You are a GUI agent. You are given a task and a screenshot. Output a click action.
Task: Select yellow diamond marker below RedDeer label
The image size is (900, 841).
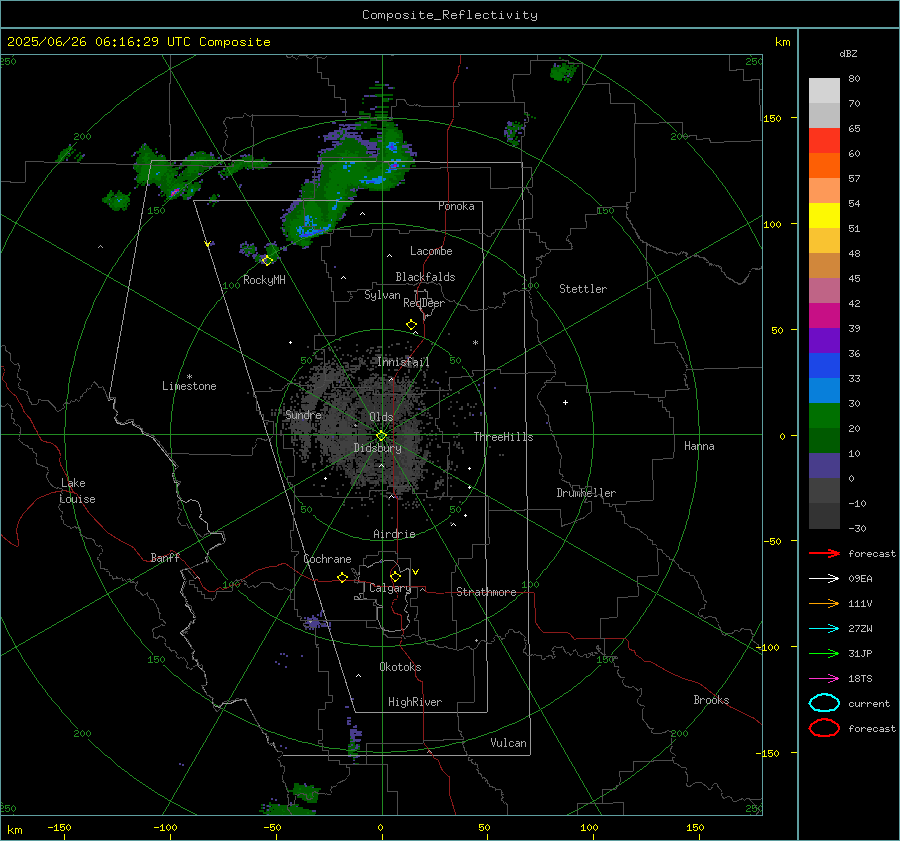click(411, 325)
